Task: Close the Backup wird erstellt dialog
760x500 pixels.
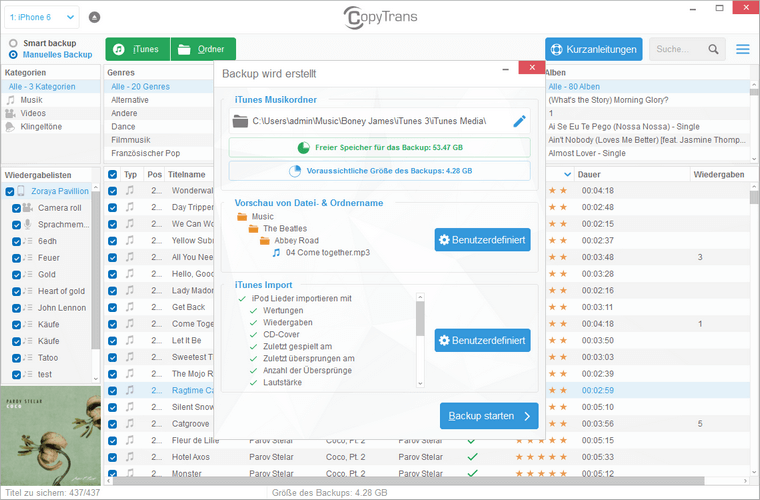Action: [x=532, y=67]
